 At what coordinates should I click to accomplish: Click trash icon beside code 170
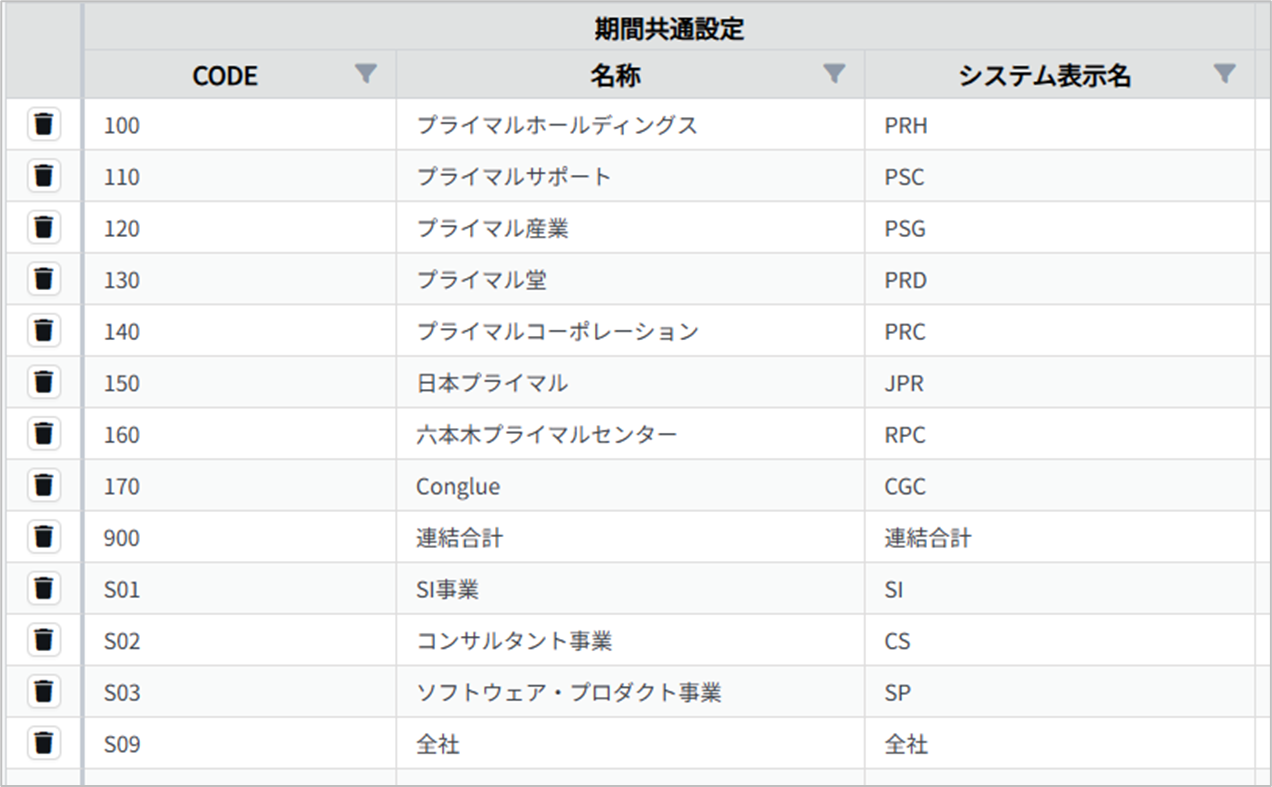coord(43,485)
